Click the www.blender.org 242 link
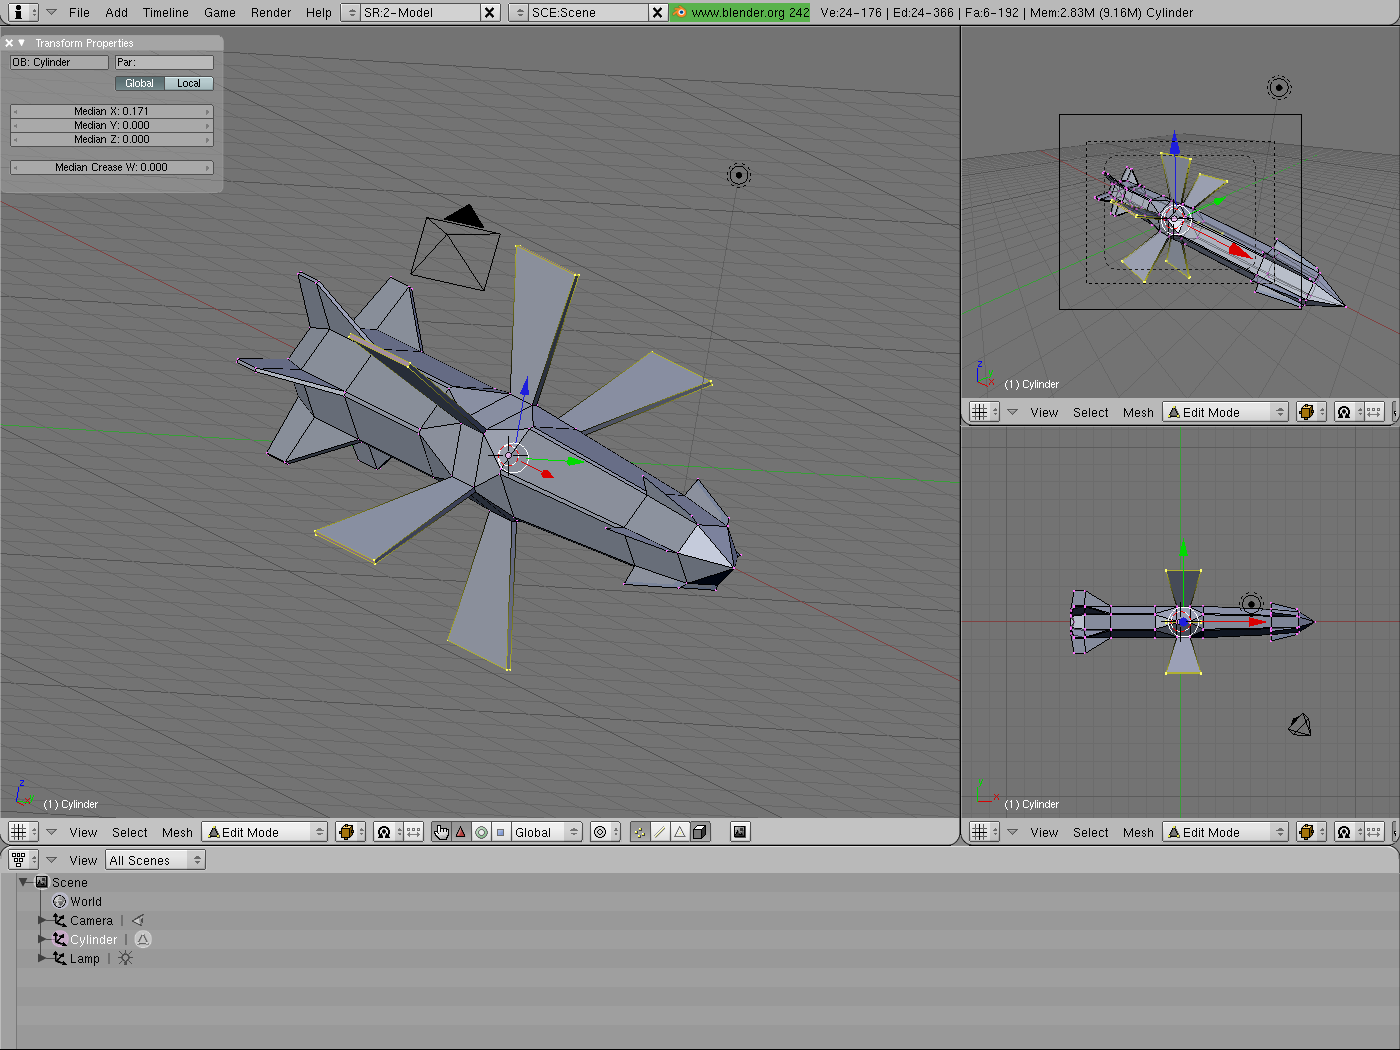Image resolution: width=1400 pixels, height=1050 pixels. 741,13
